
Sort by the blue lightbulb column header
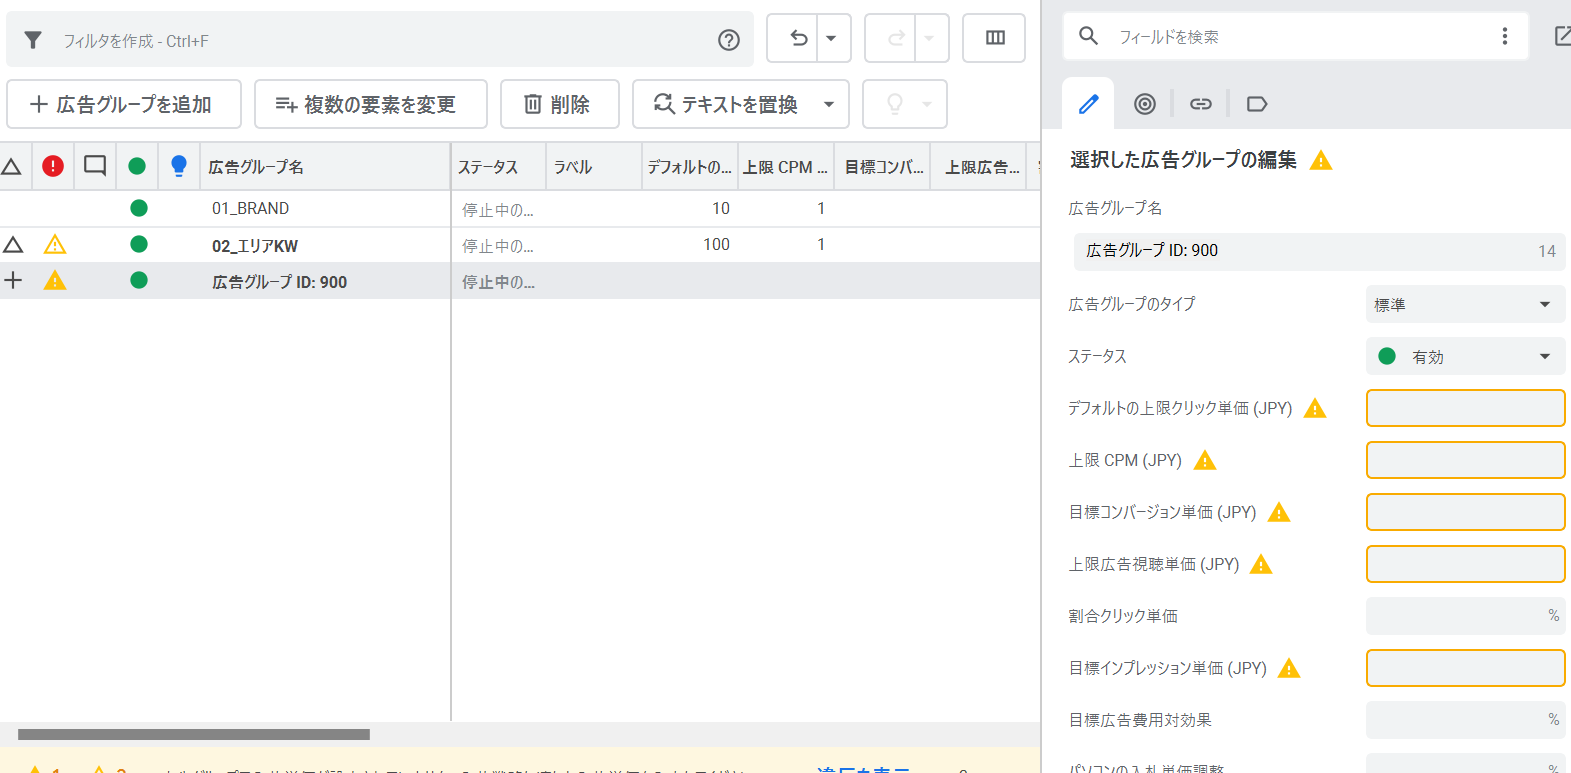[179, 166]
